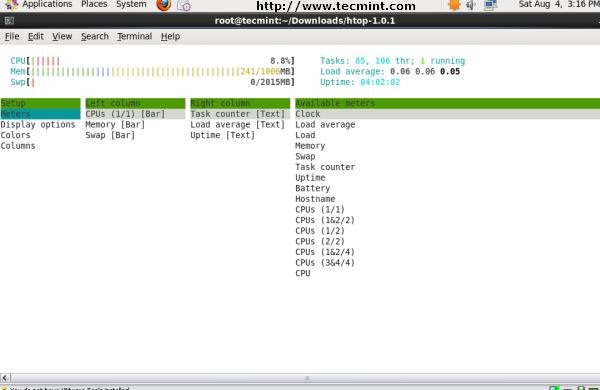Select Display options in Setup
This screenshot has width=600, height=390.
click(x=38, y=125)
